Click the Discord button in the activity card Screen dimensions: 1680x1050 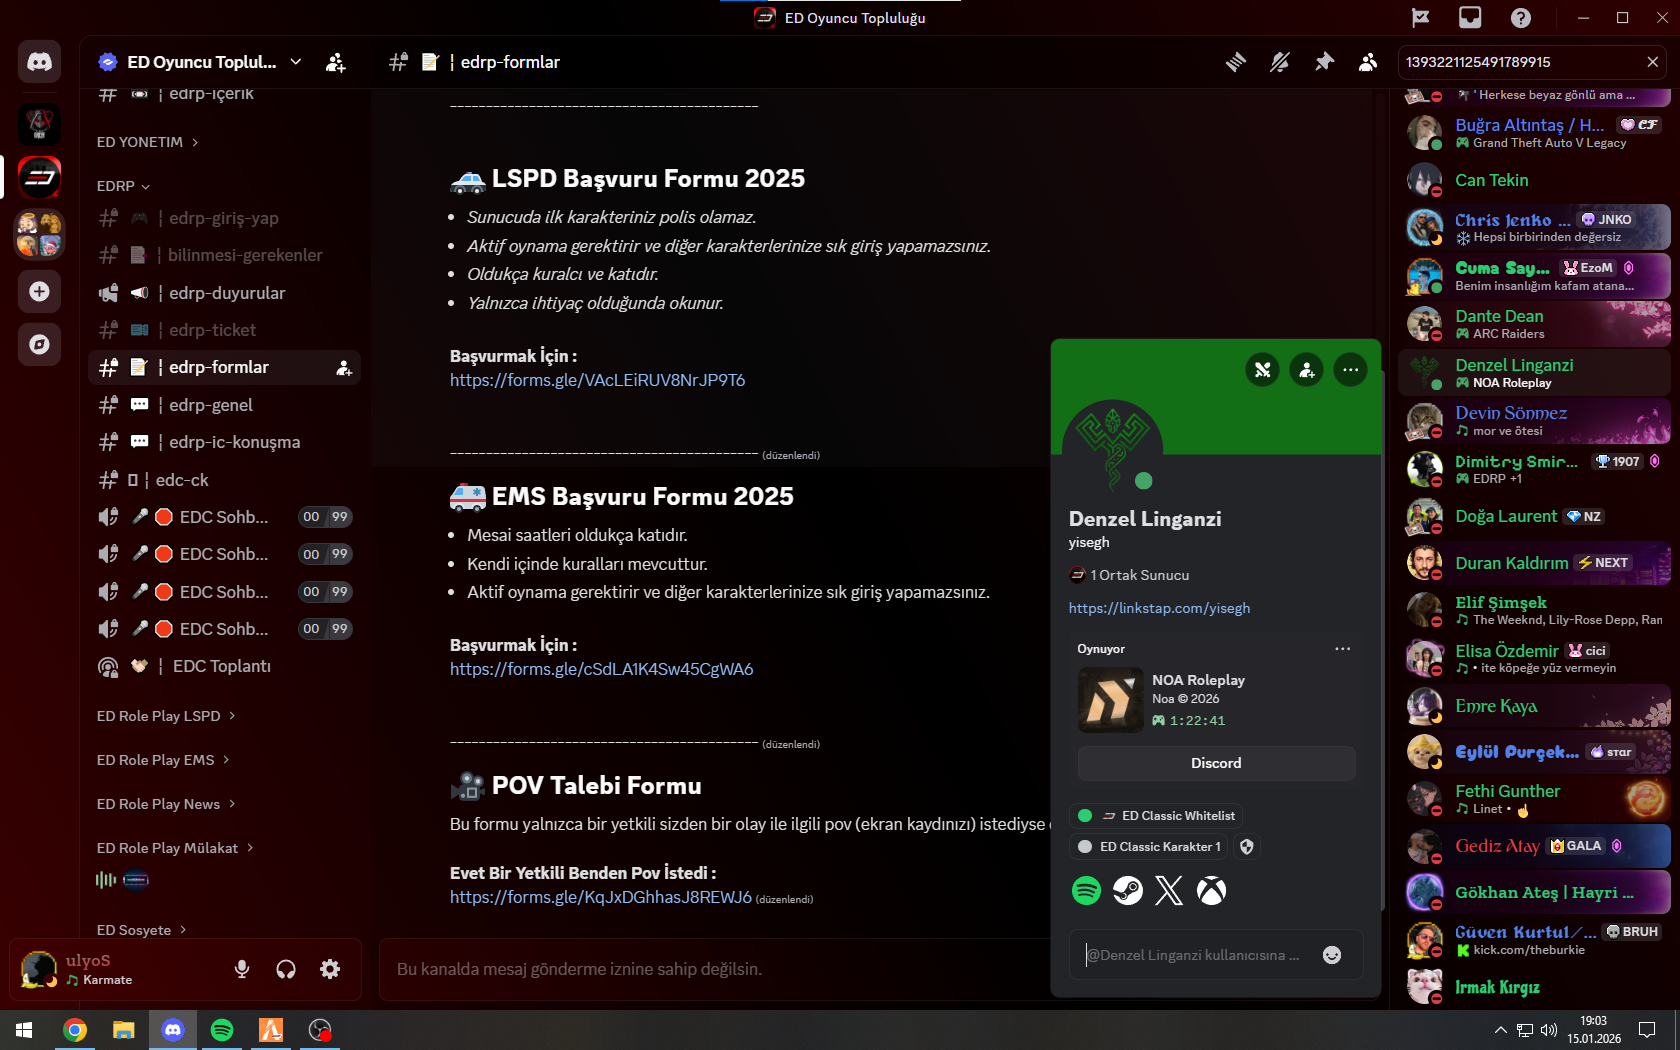pos(1216,763)
